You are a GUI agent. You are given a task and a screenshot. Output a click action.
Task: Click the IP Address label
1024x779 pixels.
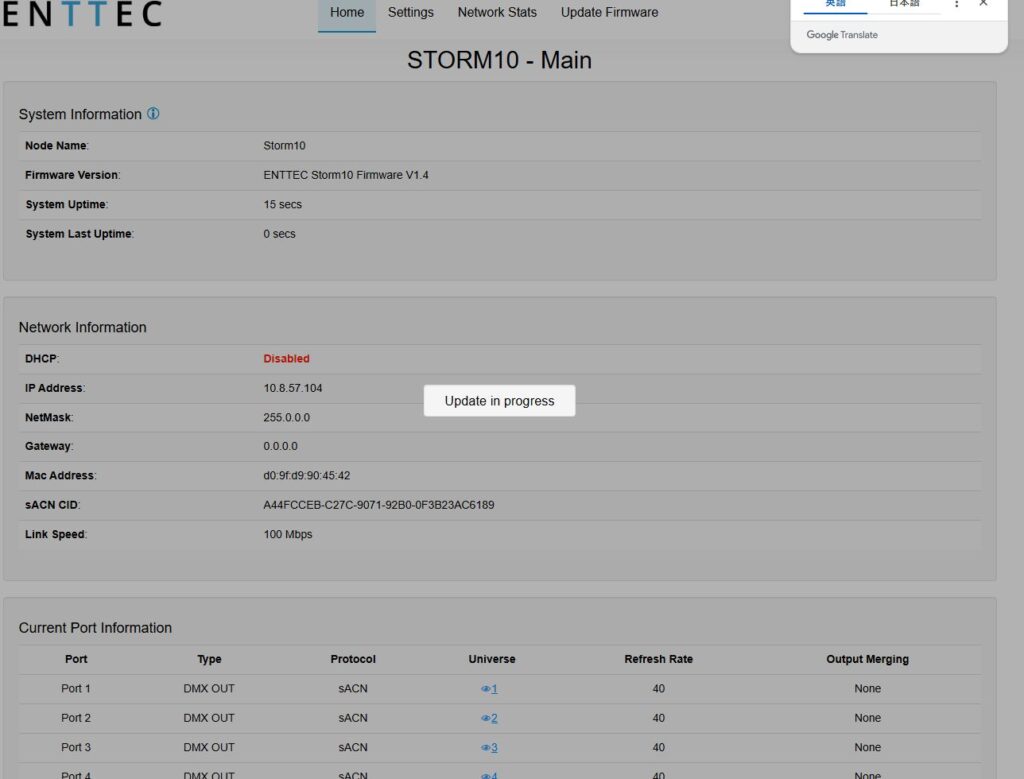click(x=55, y=388)
